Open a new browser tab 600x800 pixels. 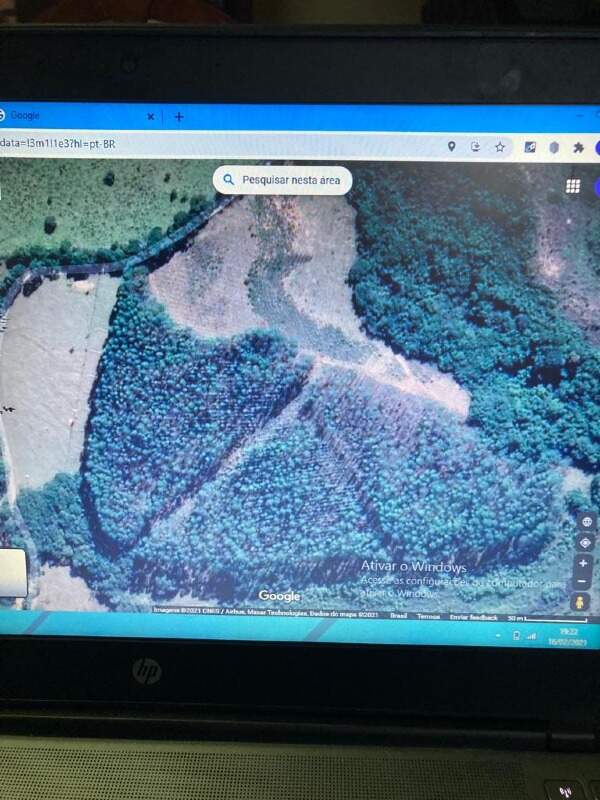[179, 117]
